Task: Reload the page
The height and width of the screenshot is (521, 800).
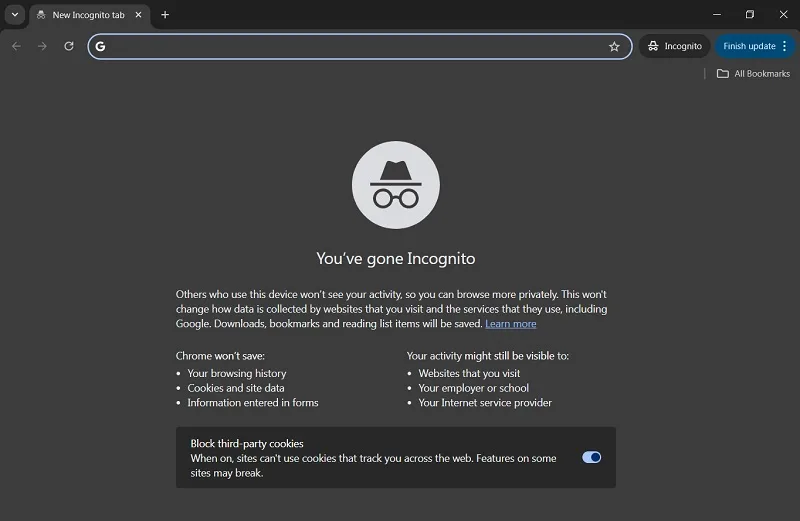Action: tap(69, 46)
